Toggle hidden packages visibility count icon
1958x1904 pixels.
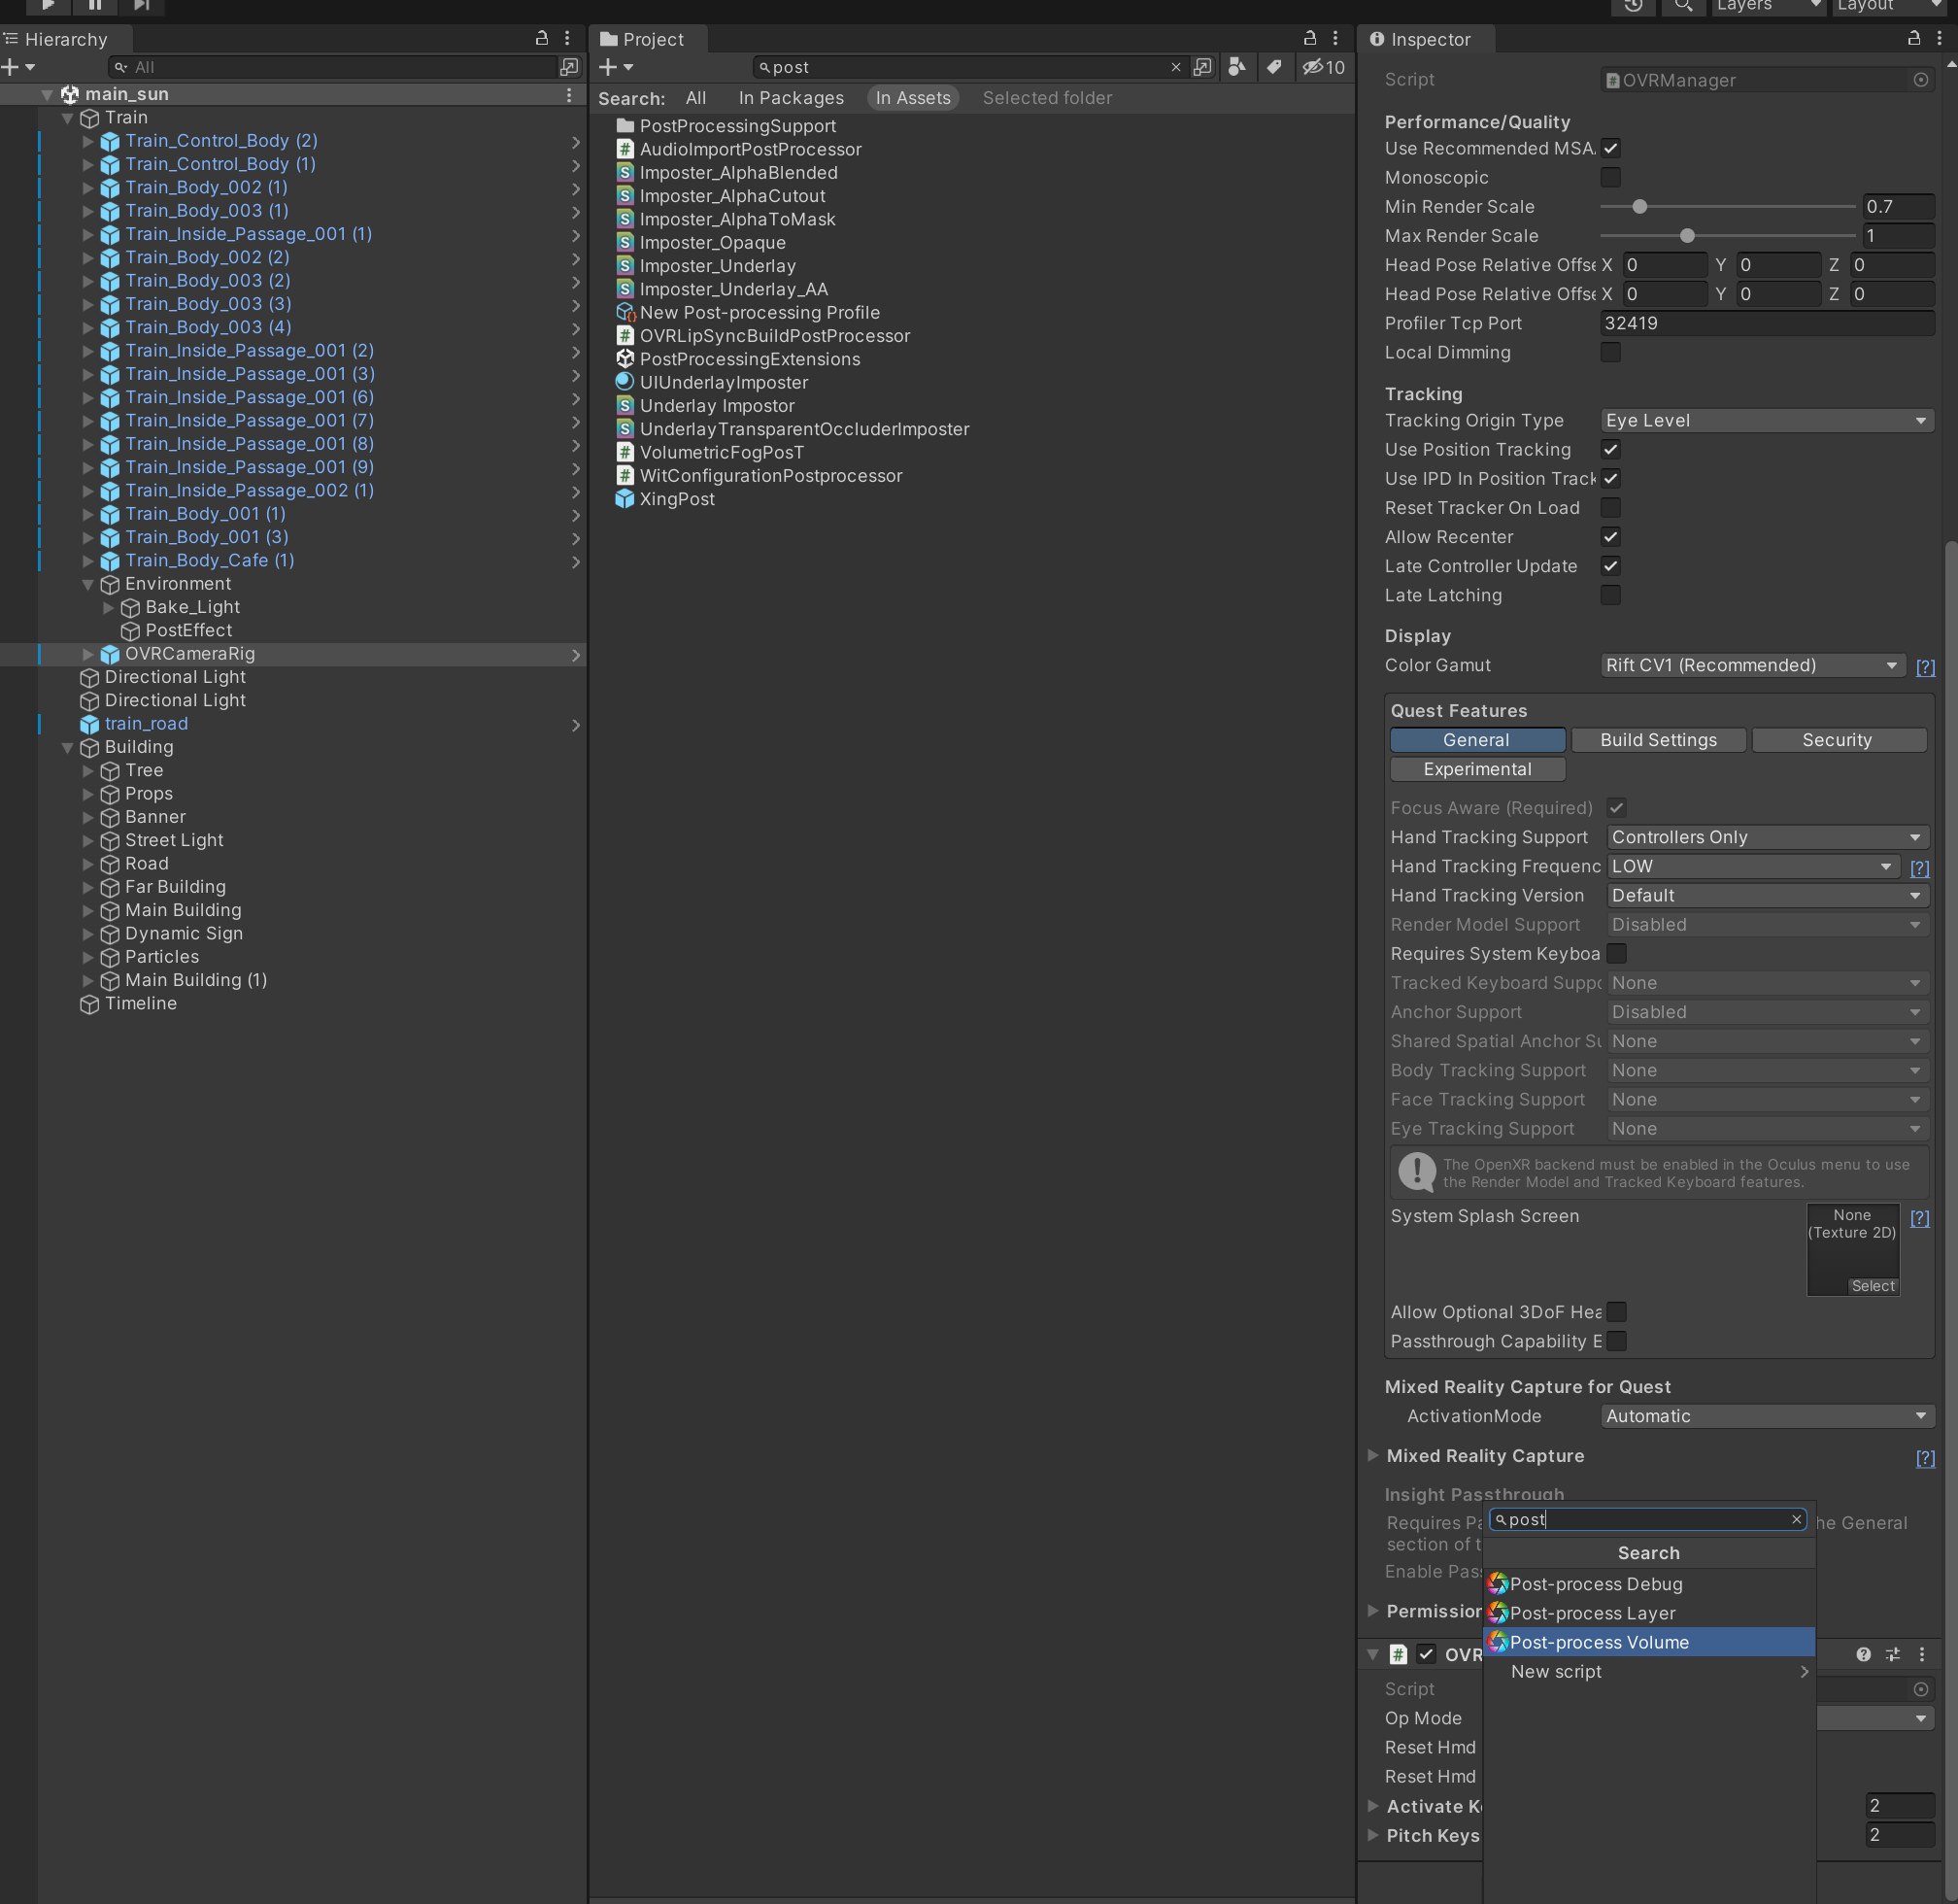point(1323,67)
